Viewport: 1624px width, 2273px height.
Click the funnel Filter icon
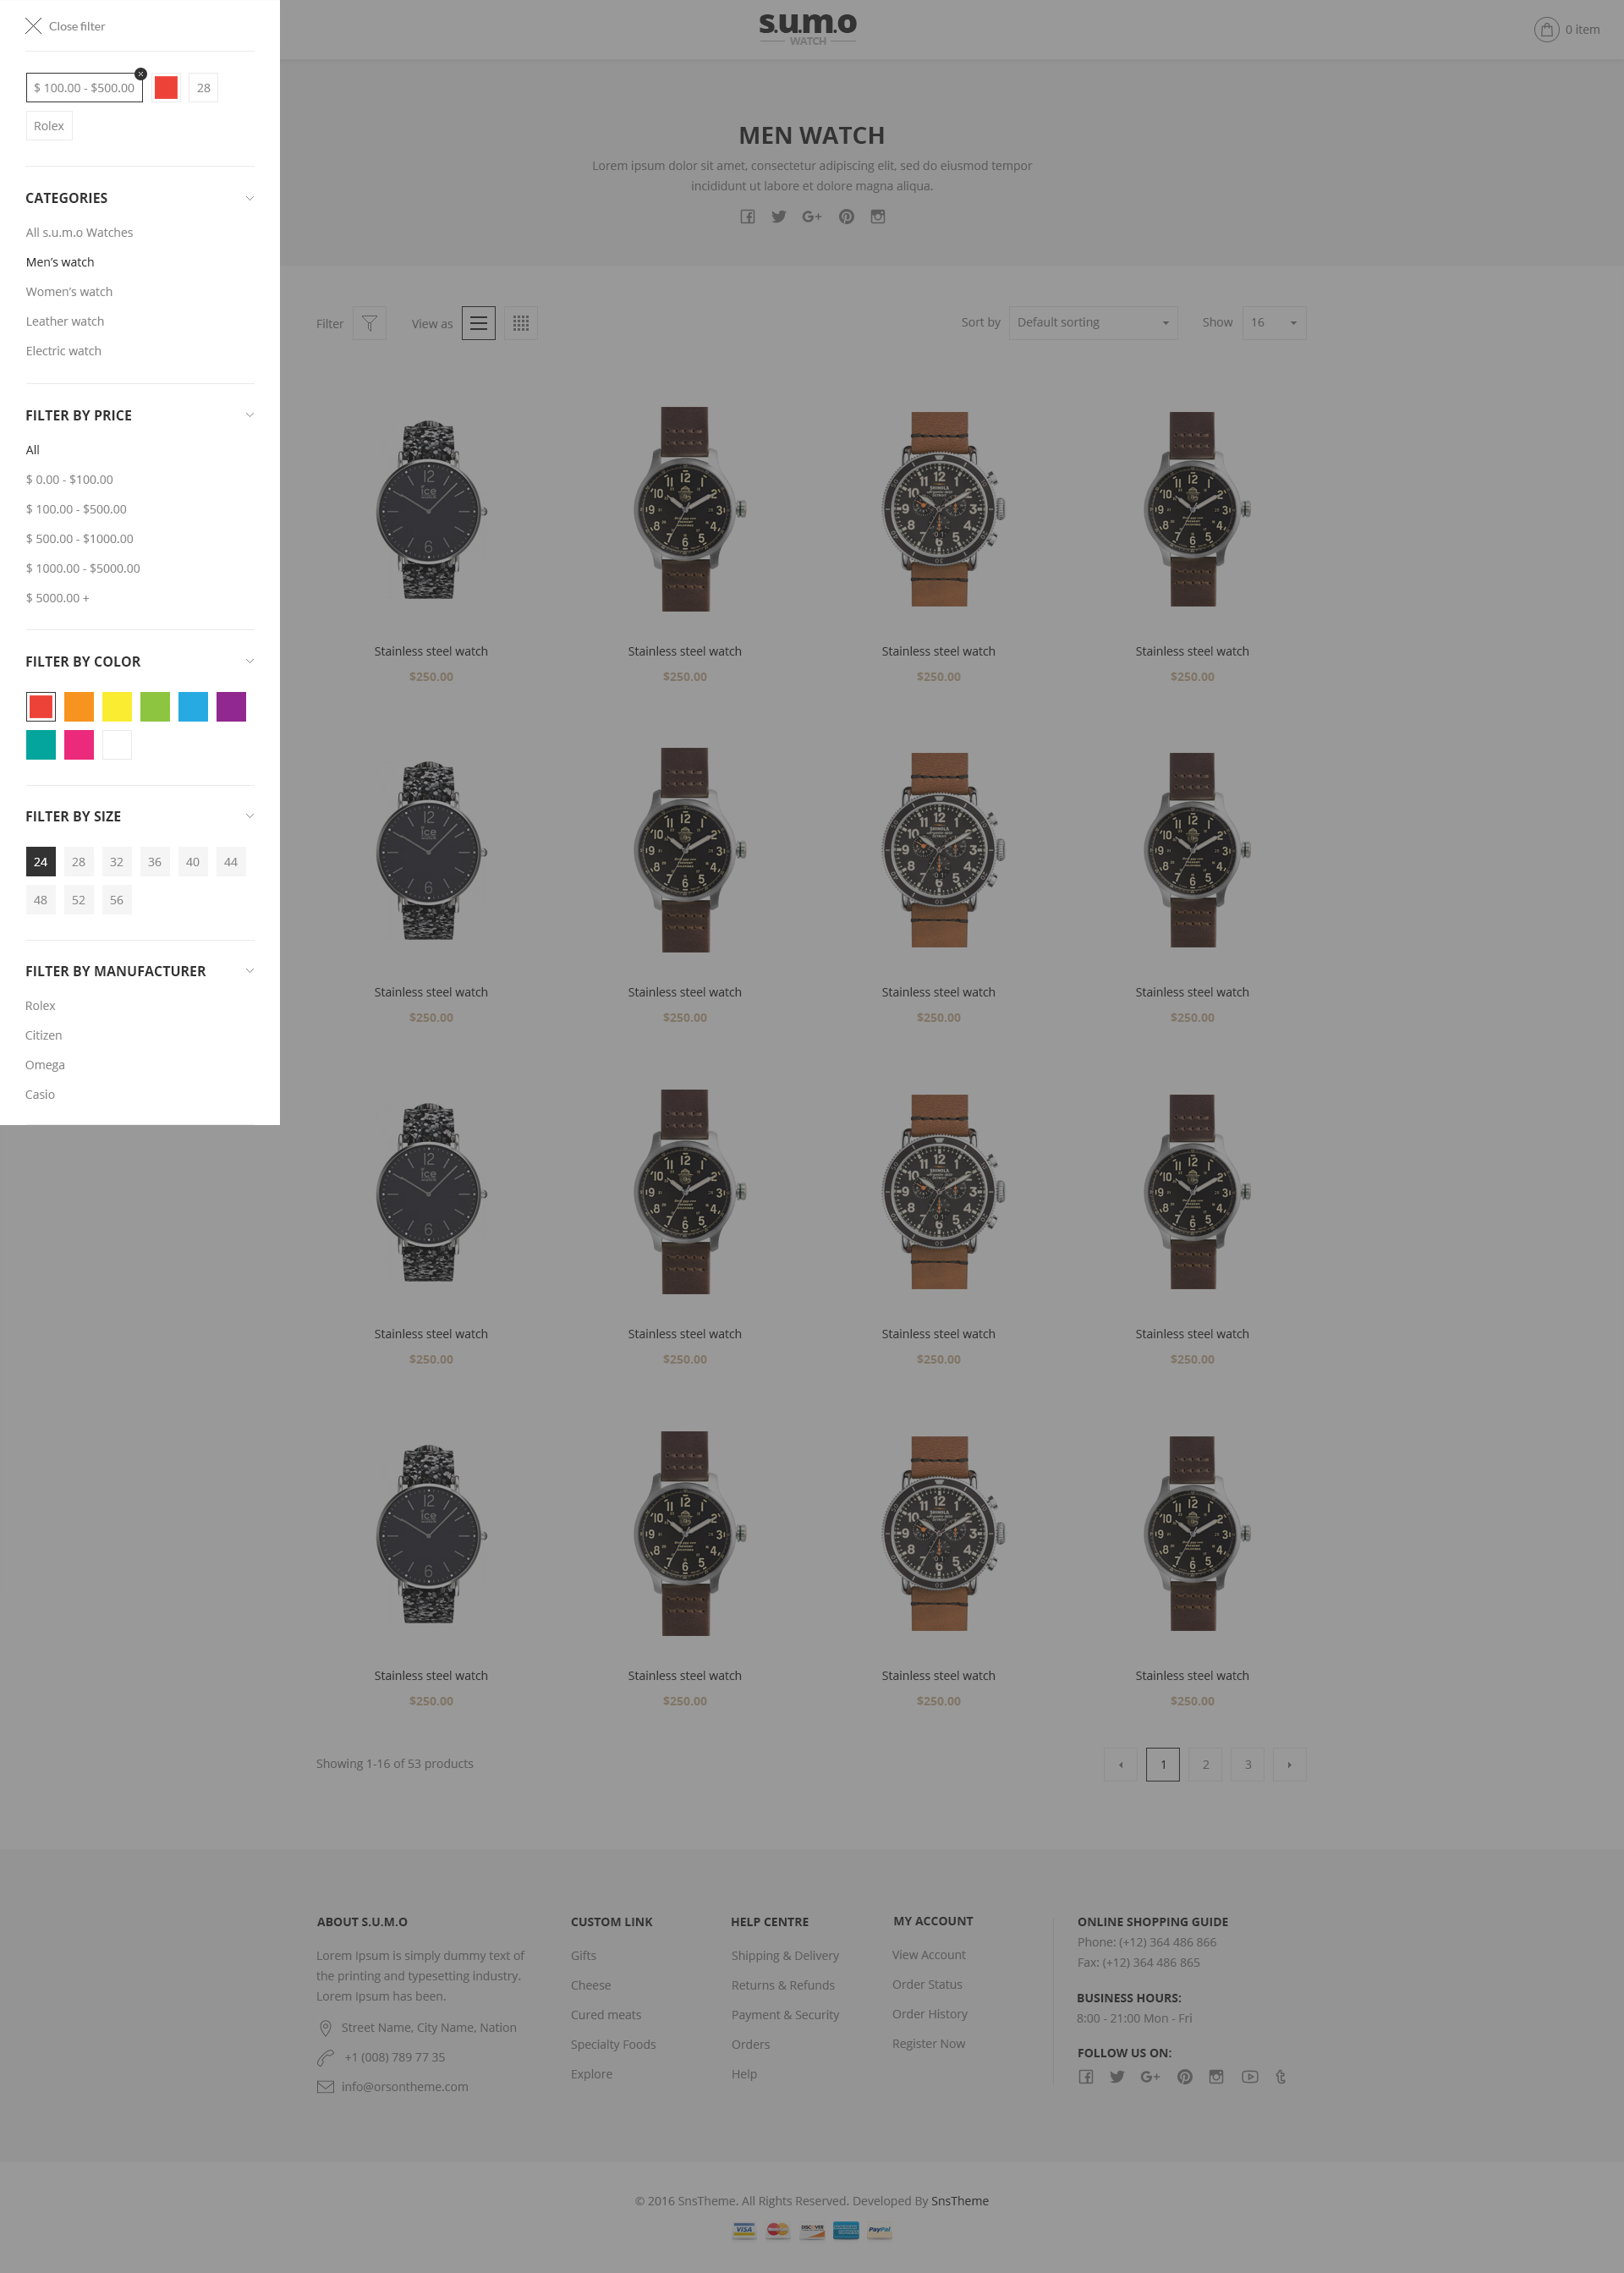369,323
